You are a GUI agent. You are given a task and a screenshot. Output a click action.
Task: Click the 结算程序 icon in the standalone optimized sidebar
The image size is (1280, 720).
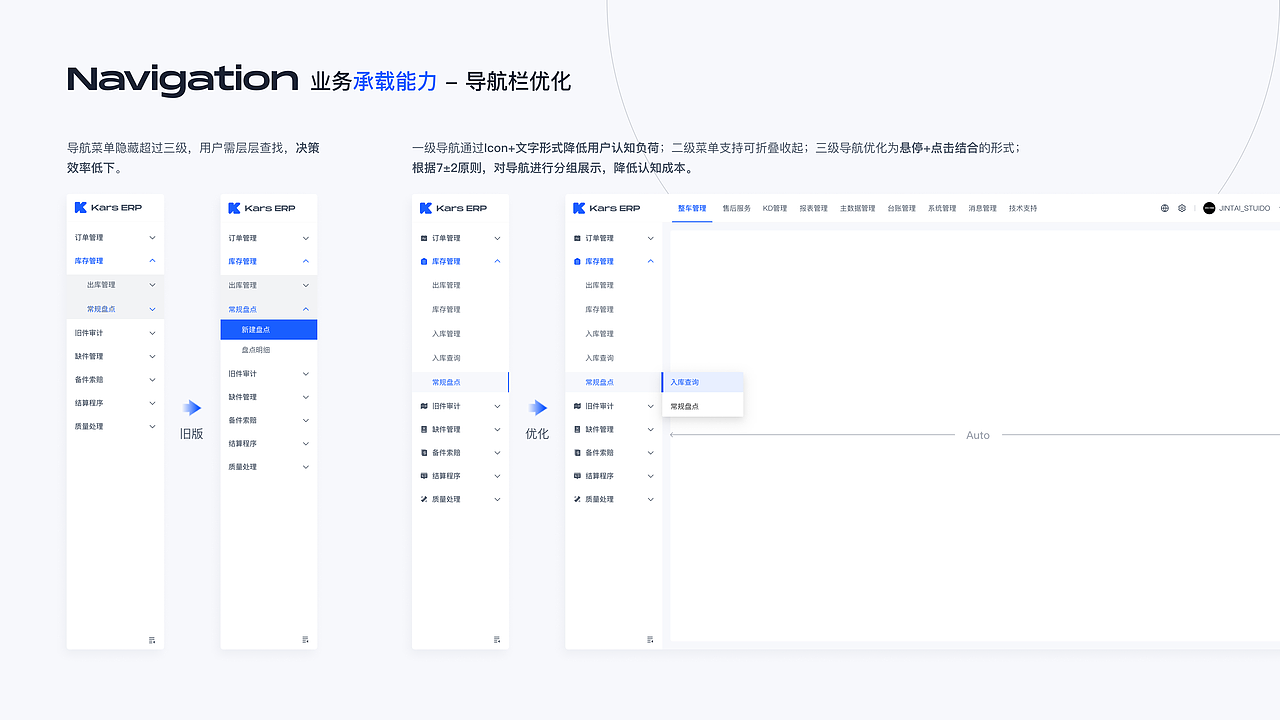point(424,476)
